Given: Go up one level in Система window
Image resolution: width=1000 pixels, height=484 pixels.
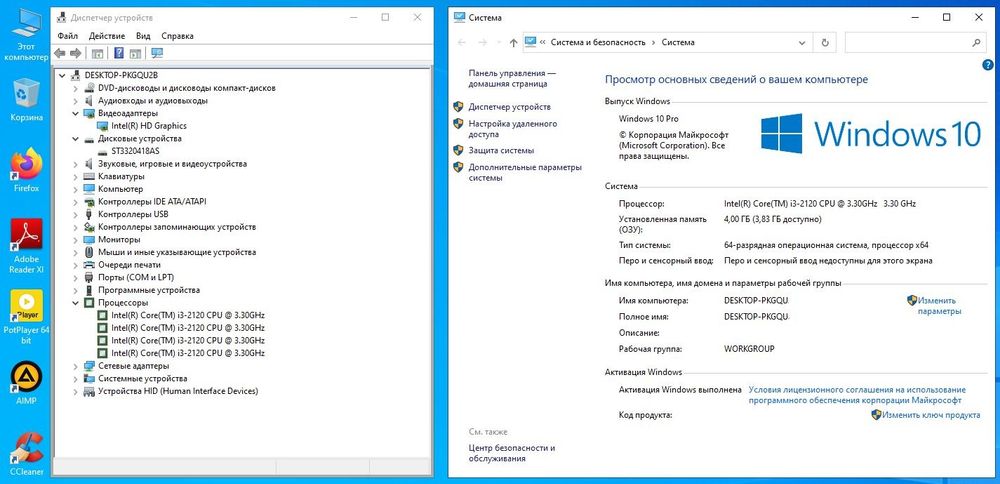Looking at the screenshot, I should (x=513, y=43).
